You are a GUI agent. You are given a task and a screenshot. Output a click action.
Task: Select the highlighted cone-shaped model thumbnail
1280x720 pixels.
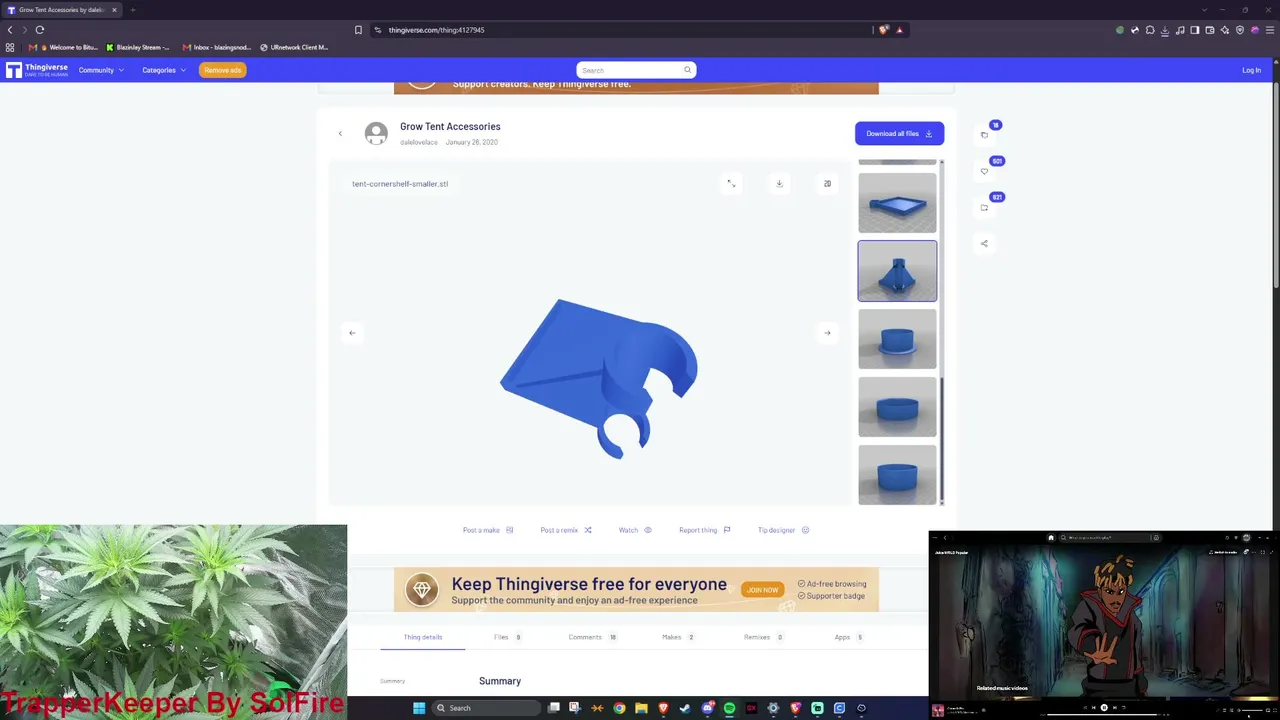[x=897, y=271]
